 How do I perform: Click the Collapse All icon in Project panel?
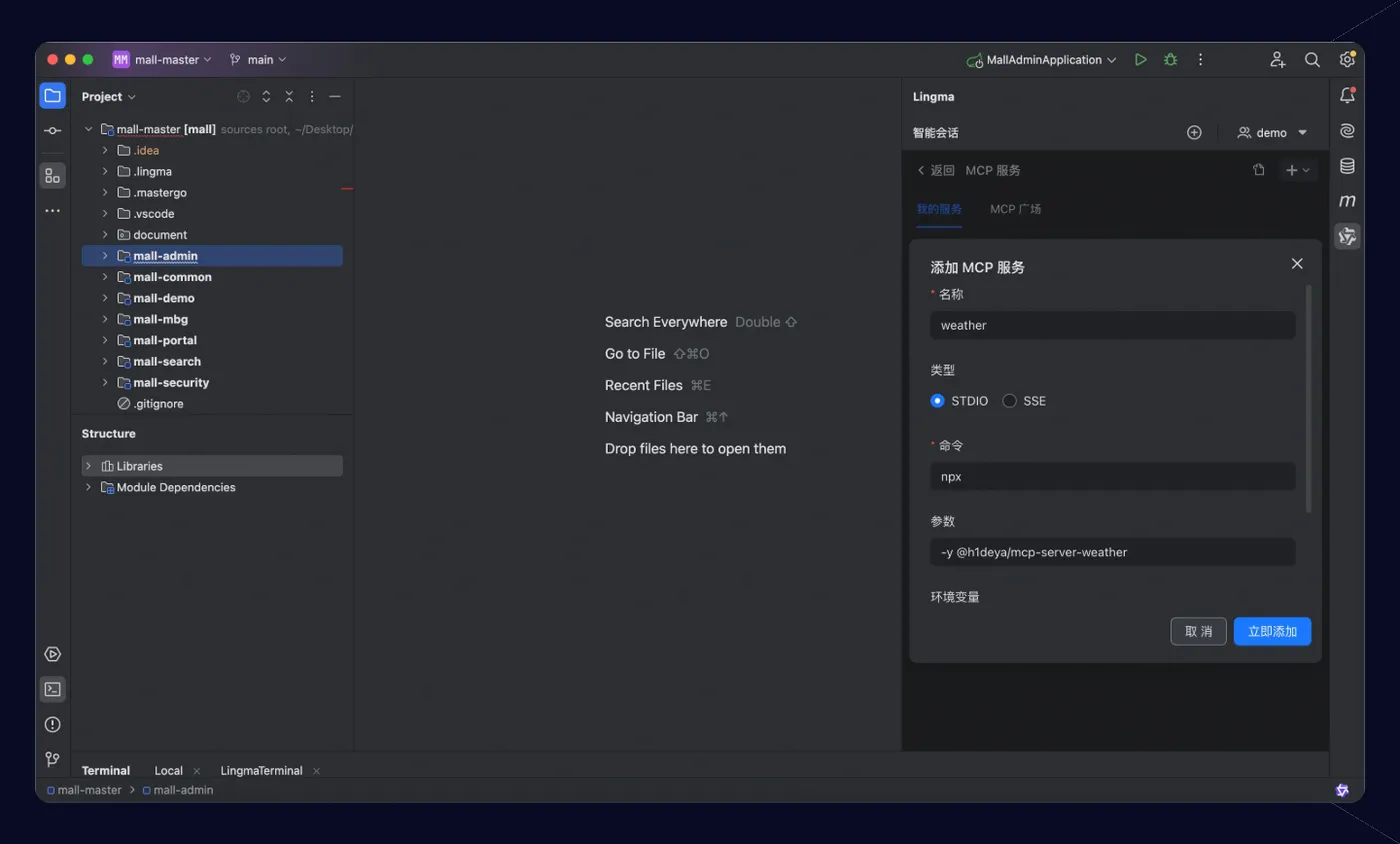point(289,96)
